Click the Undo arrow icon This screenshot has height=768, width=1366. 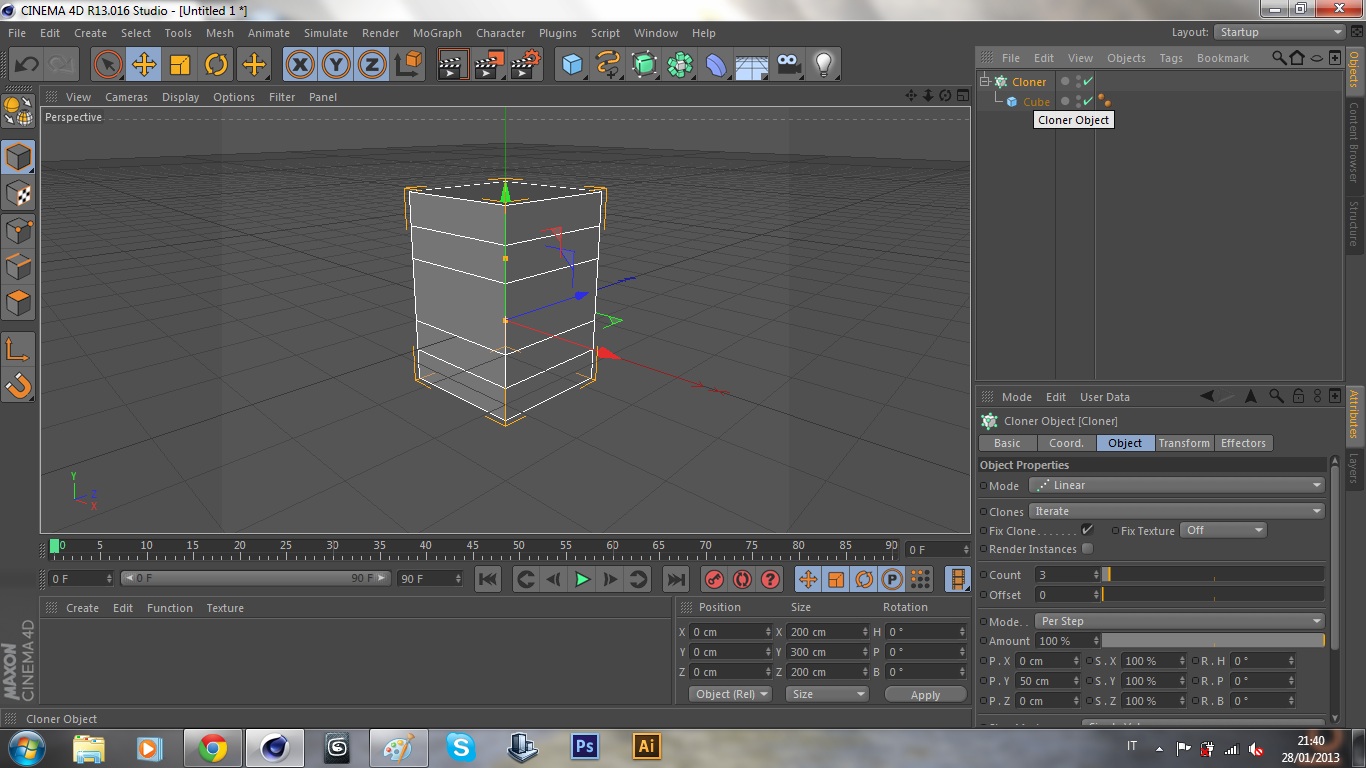(x=26, y=65)
